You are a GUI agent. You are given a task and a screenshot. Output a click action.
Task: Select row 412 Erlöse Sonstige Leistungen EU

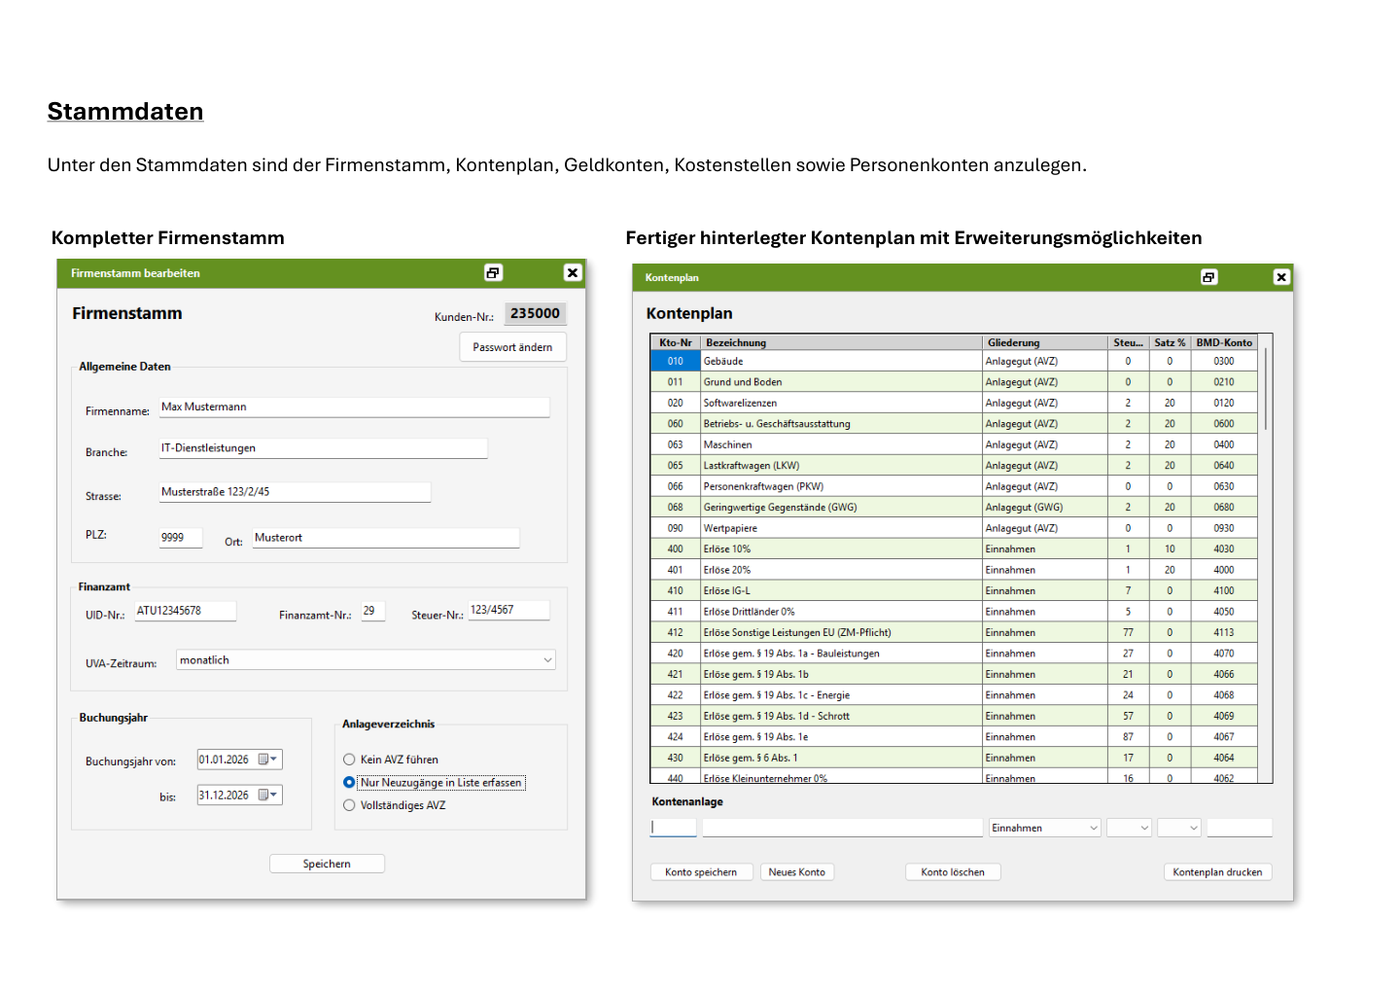click(954, 633)
